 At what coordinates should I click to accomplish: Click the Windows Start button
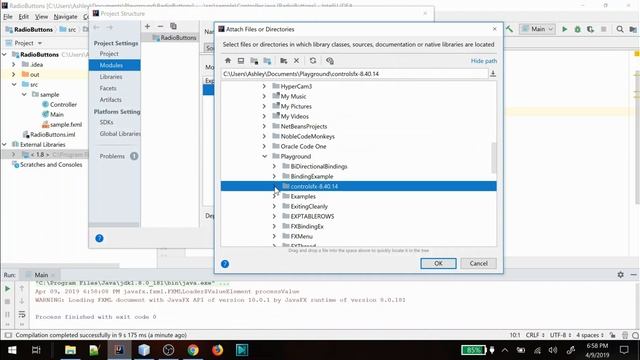pos(12,350)
